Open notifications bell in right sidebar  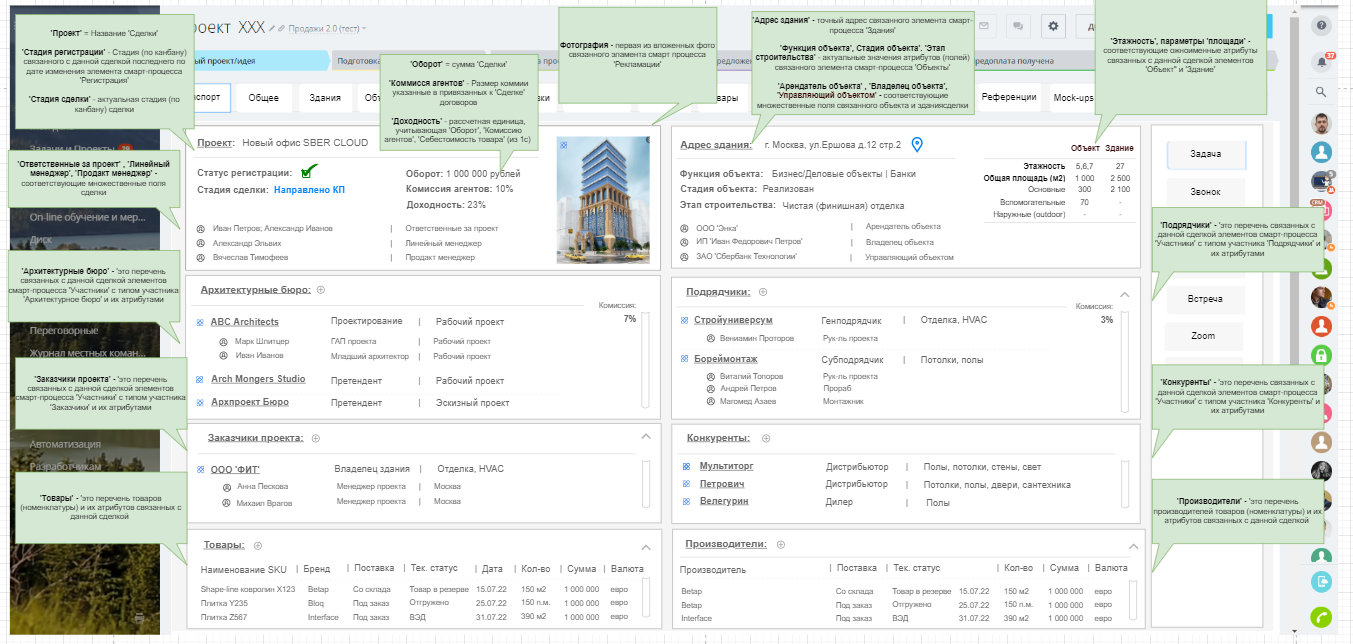(x=1322, y=61)
